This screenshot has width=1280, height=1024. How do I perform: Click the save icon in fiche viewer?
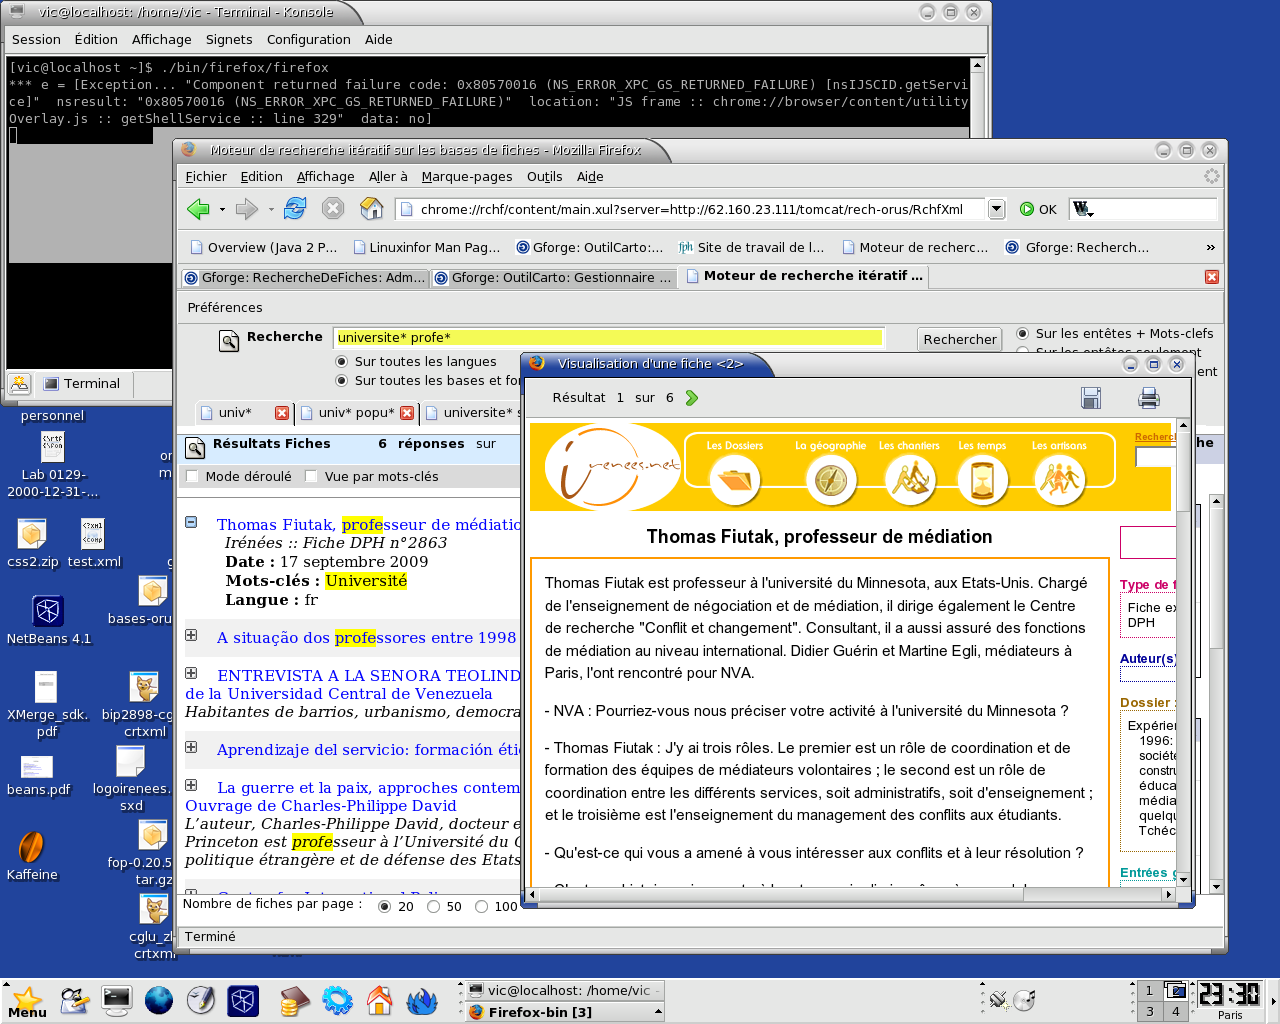coord(1091,398)
